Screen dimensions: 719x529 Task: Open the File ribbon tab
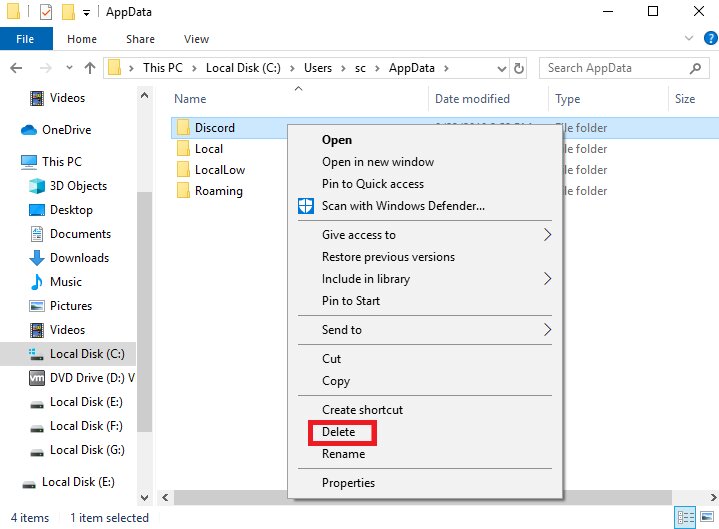coord(26,39)
